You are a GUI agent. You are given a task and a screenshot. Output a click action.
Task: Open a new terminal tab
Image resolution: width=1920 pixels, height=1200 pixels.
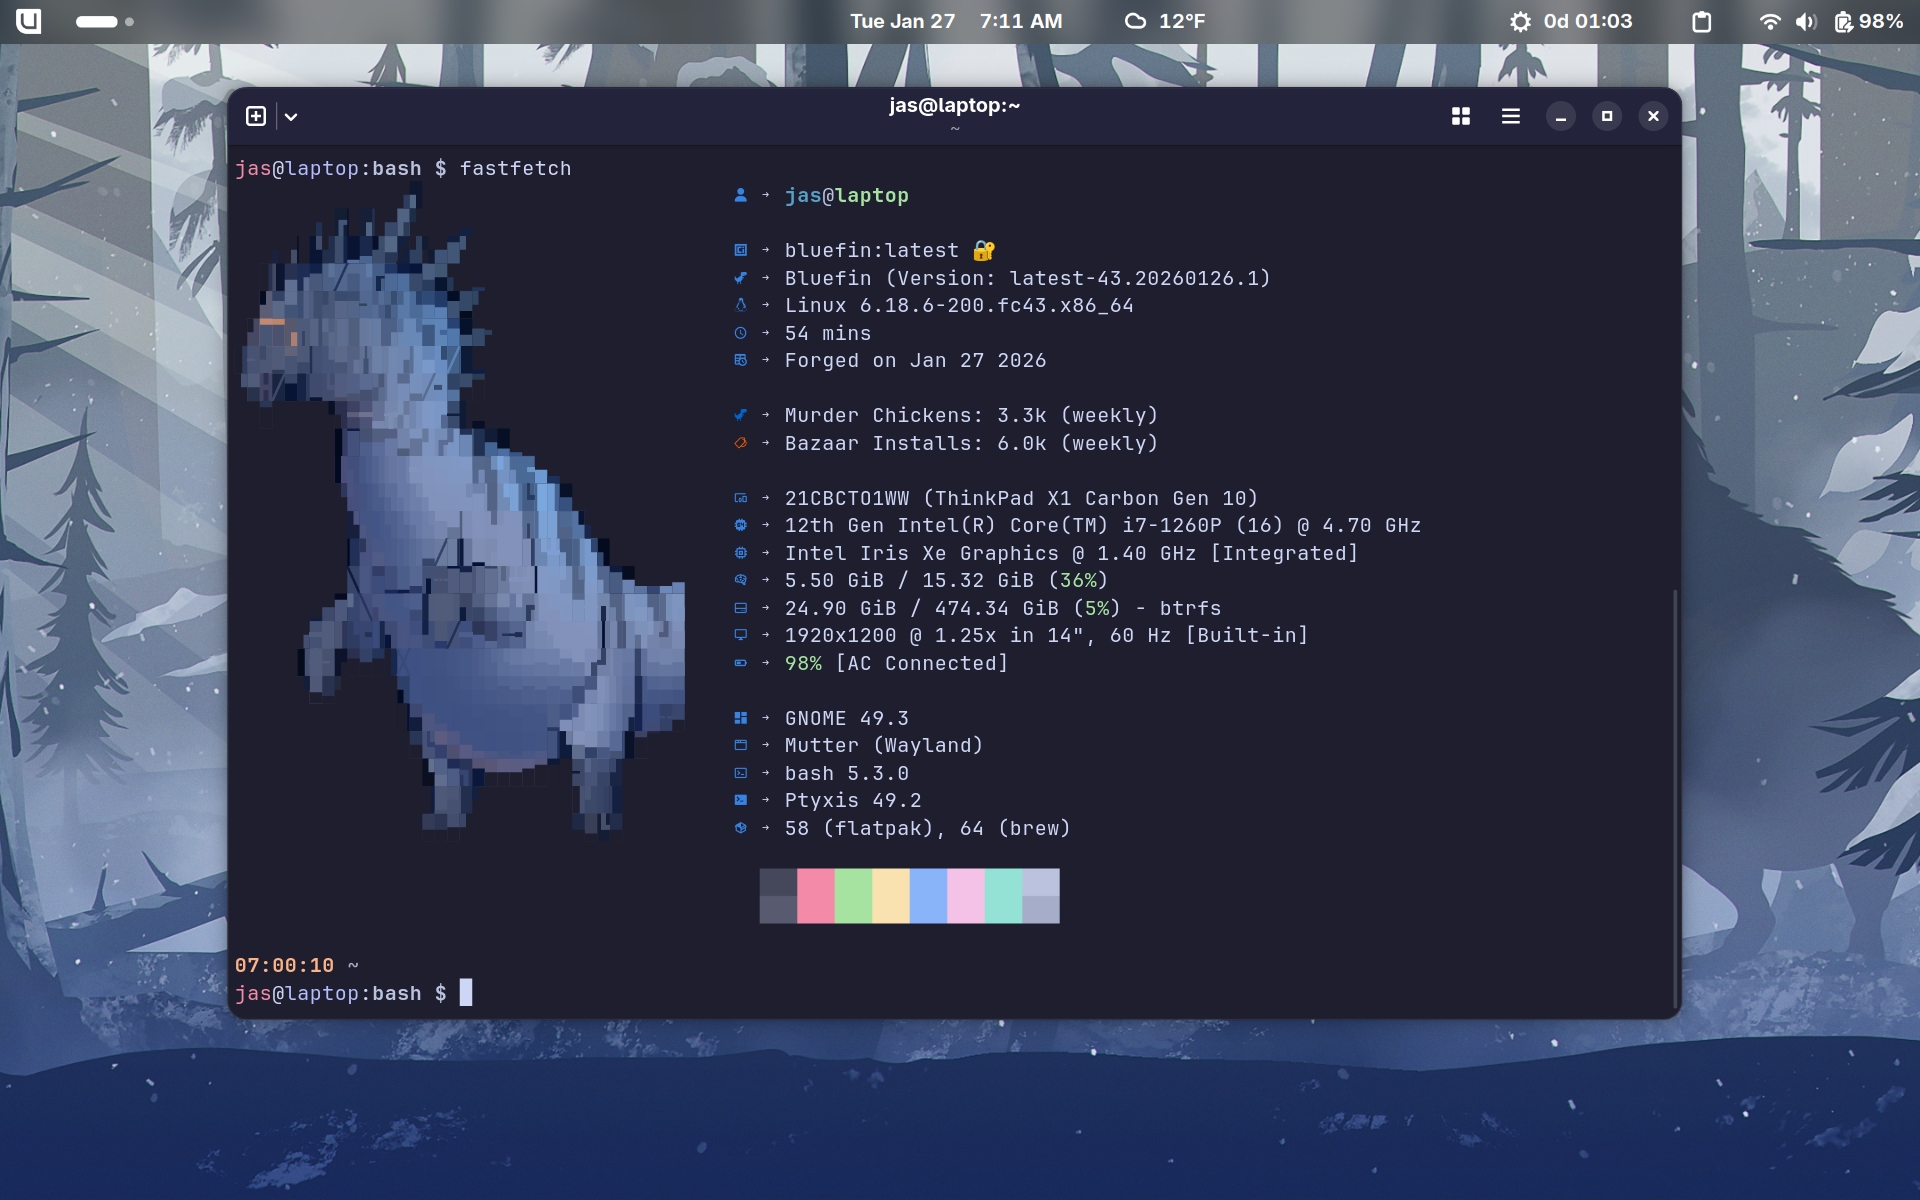click(256, 116)
